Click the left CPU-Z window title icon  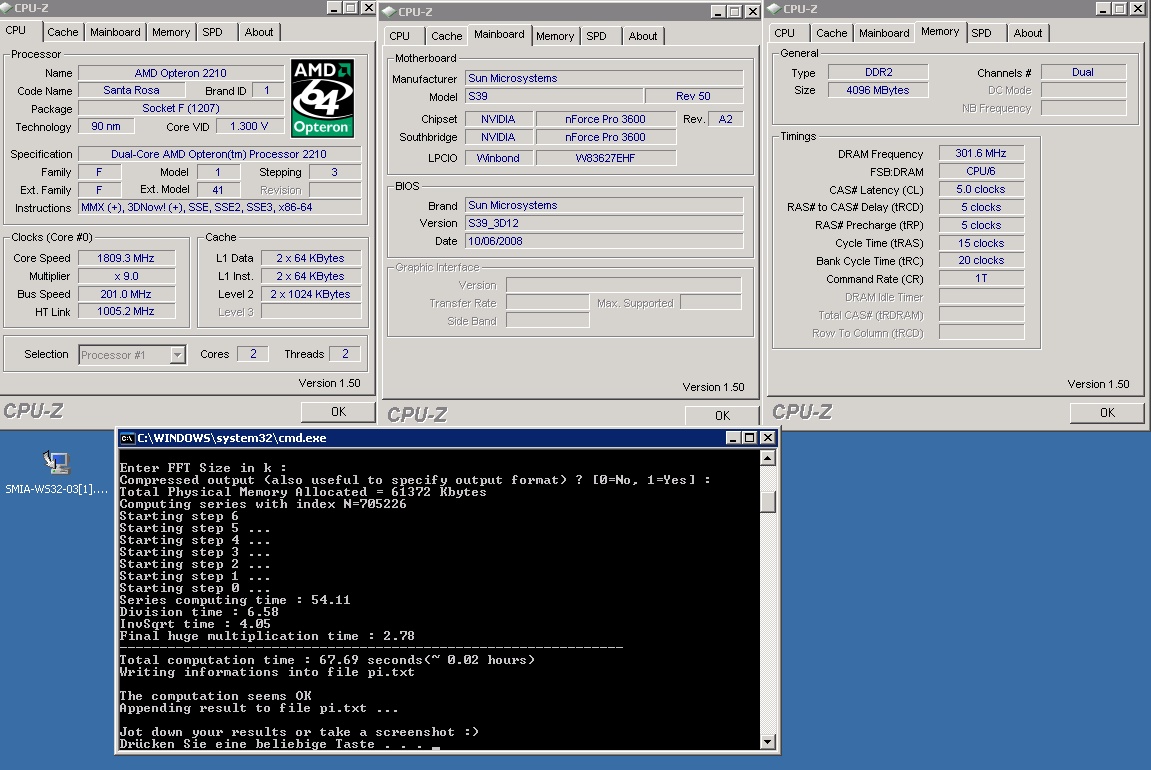coord(6,8)
